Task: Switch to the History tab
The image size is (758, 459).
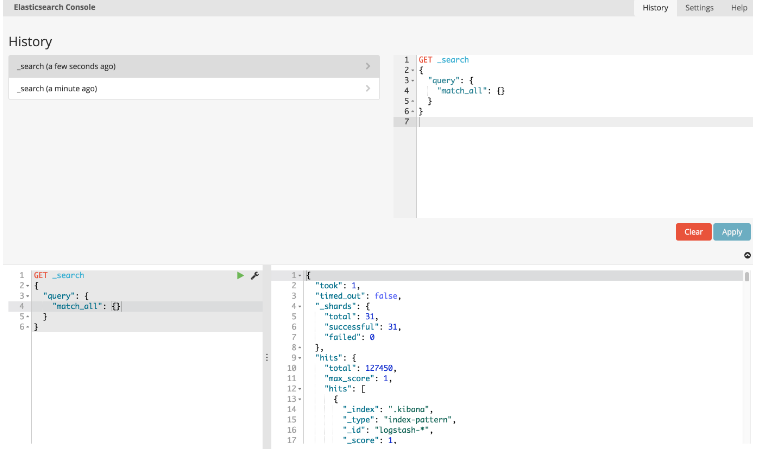Action: tap(655, 8)
